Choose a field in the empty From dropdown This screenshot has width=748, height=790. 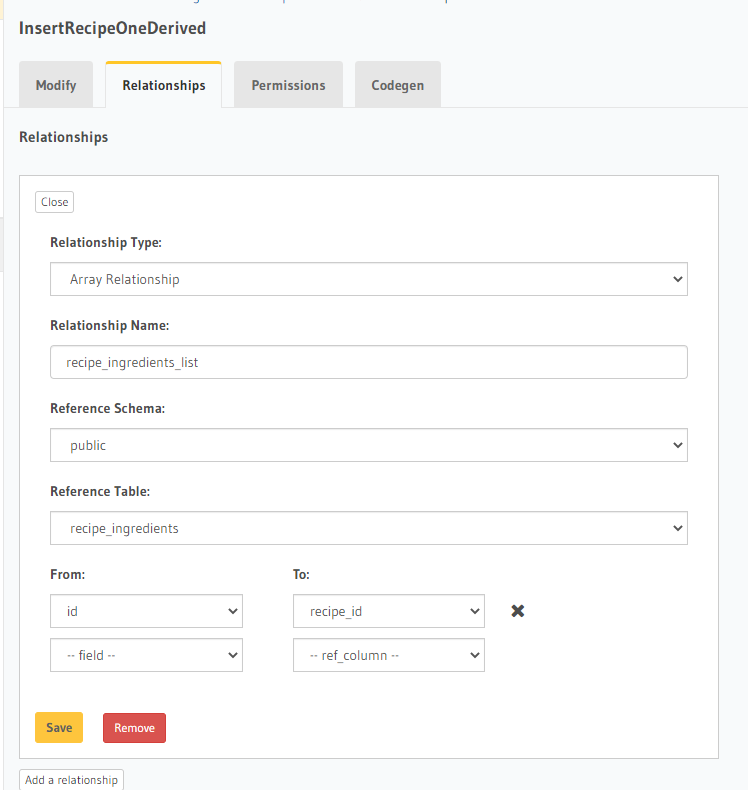pos(147,655)
